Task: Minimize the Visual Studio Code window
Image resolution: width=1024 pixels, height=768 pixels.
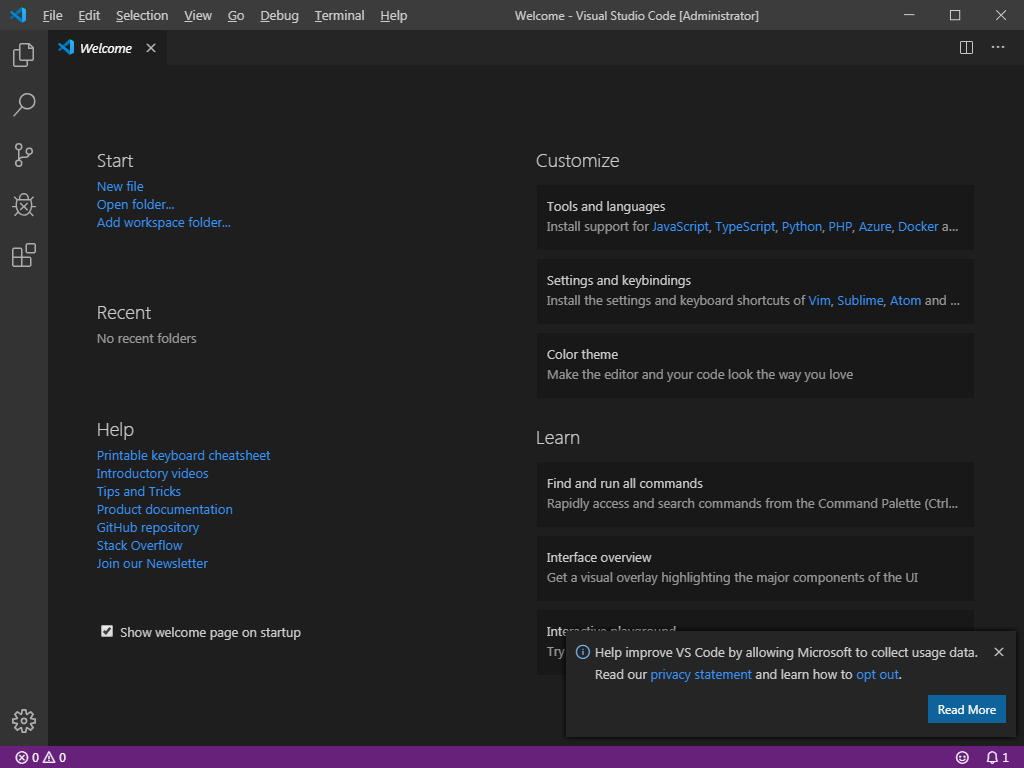Action: 909,15
